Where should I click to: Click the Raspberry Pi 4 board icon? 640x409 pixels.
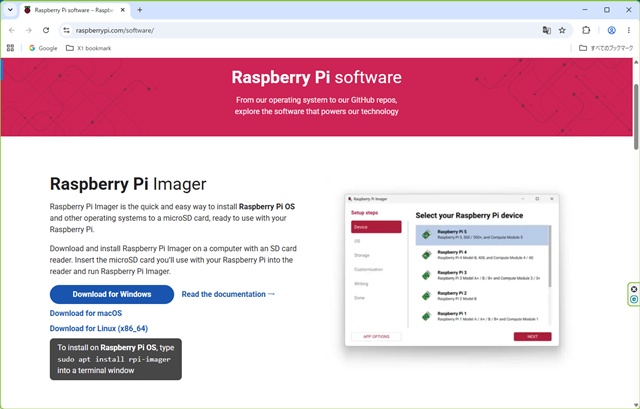click(427, 255)
